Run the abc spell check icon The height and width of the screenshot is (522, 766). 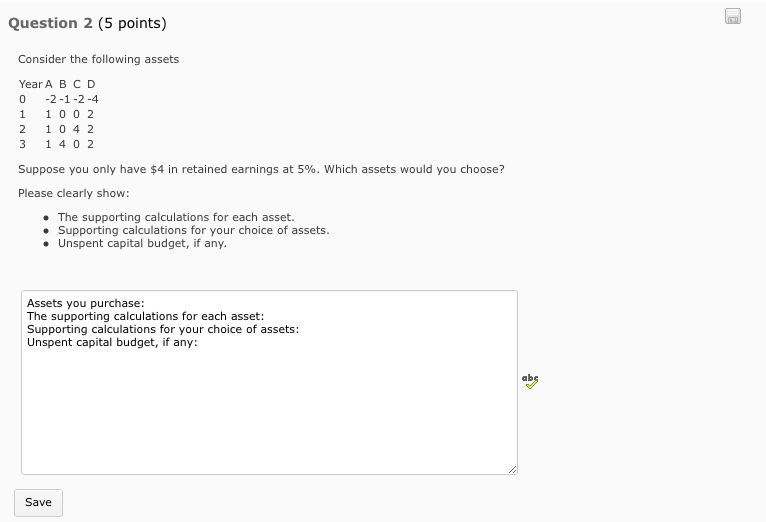530,381
